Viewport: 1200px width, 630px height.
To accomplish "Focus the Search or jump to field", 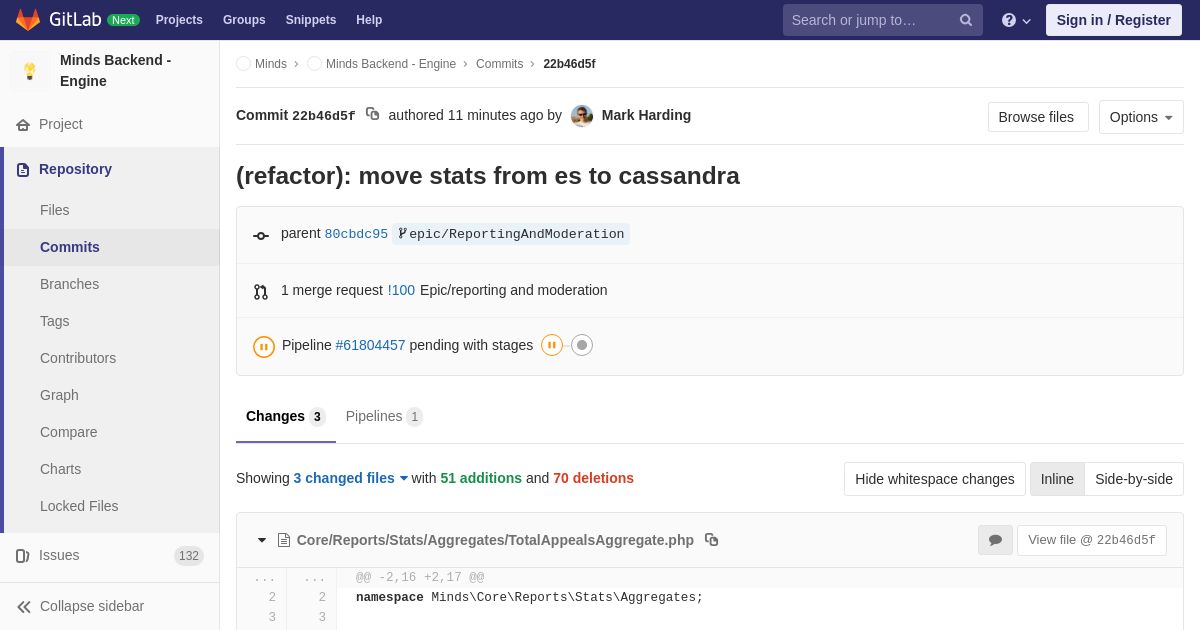I will pyautogui.click(x=868, y=20).
